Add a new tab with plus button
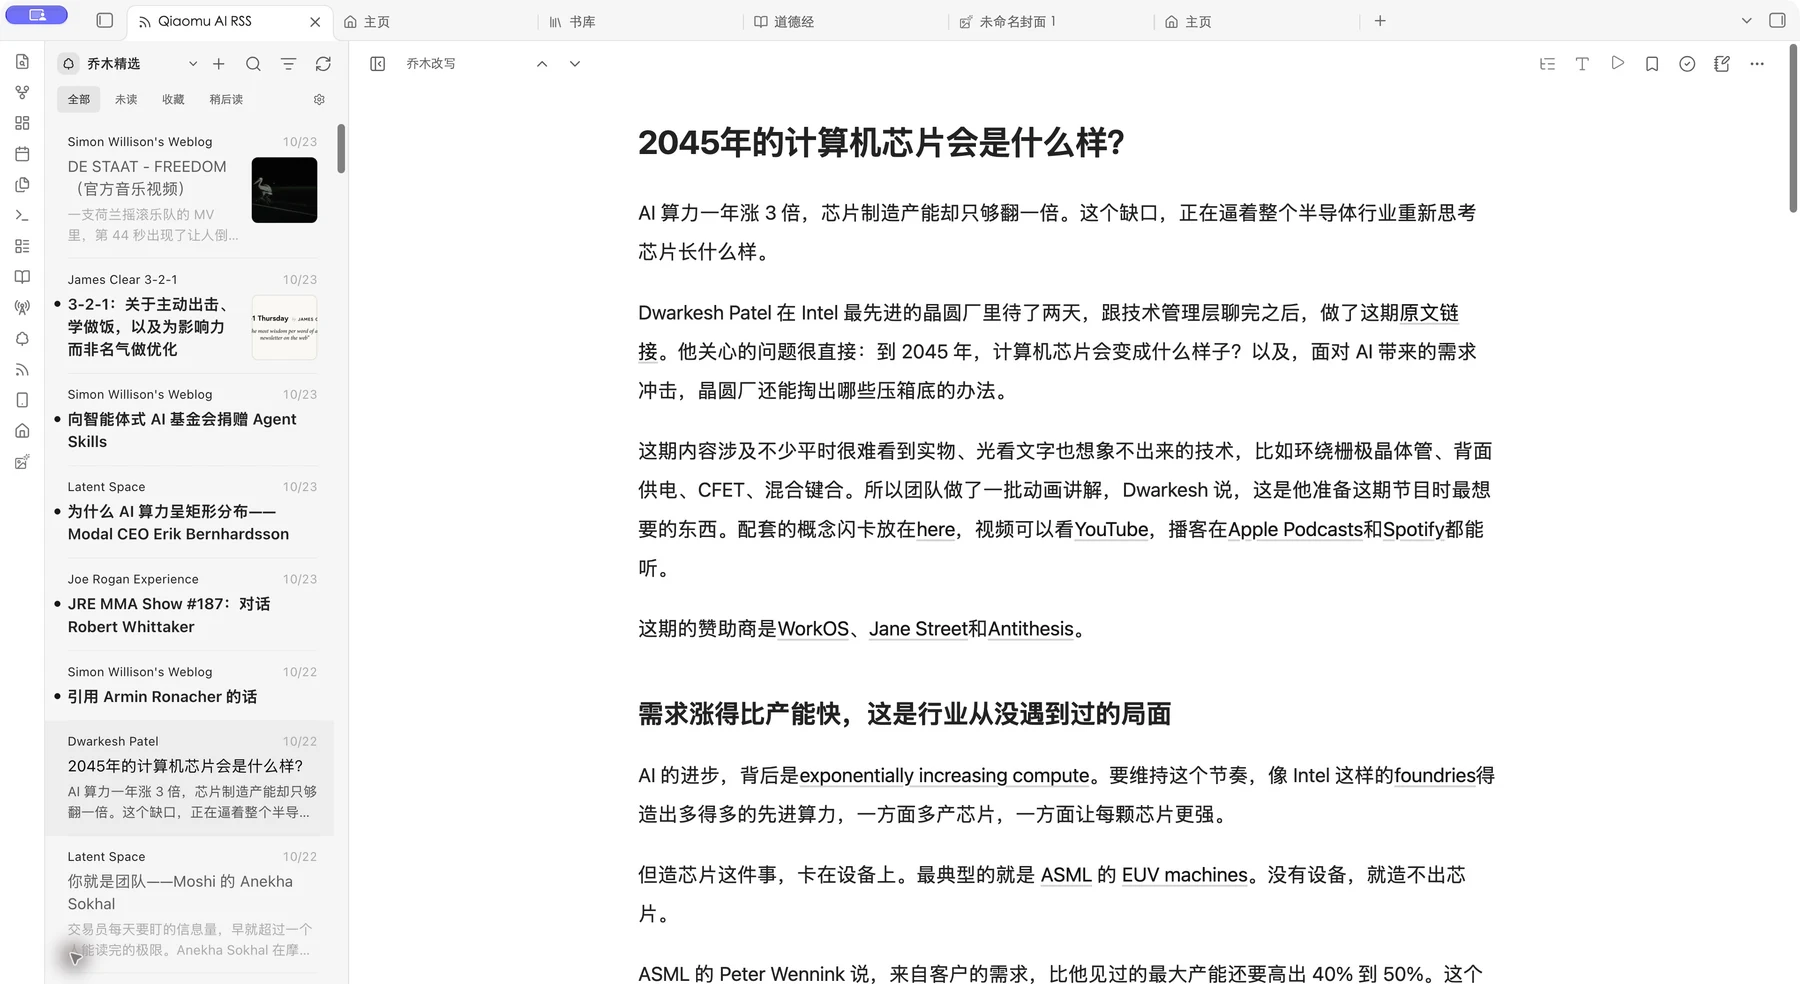The image size is (1800, 984). tap(1380, 20)
